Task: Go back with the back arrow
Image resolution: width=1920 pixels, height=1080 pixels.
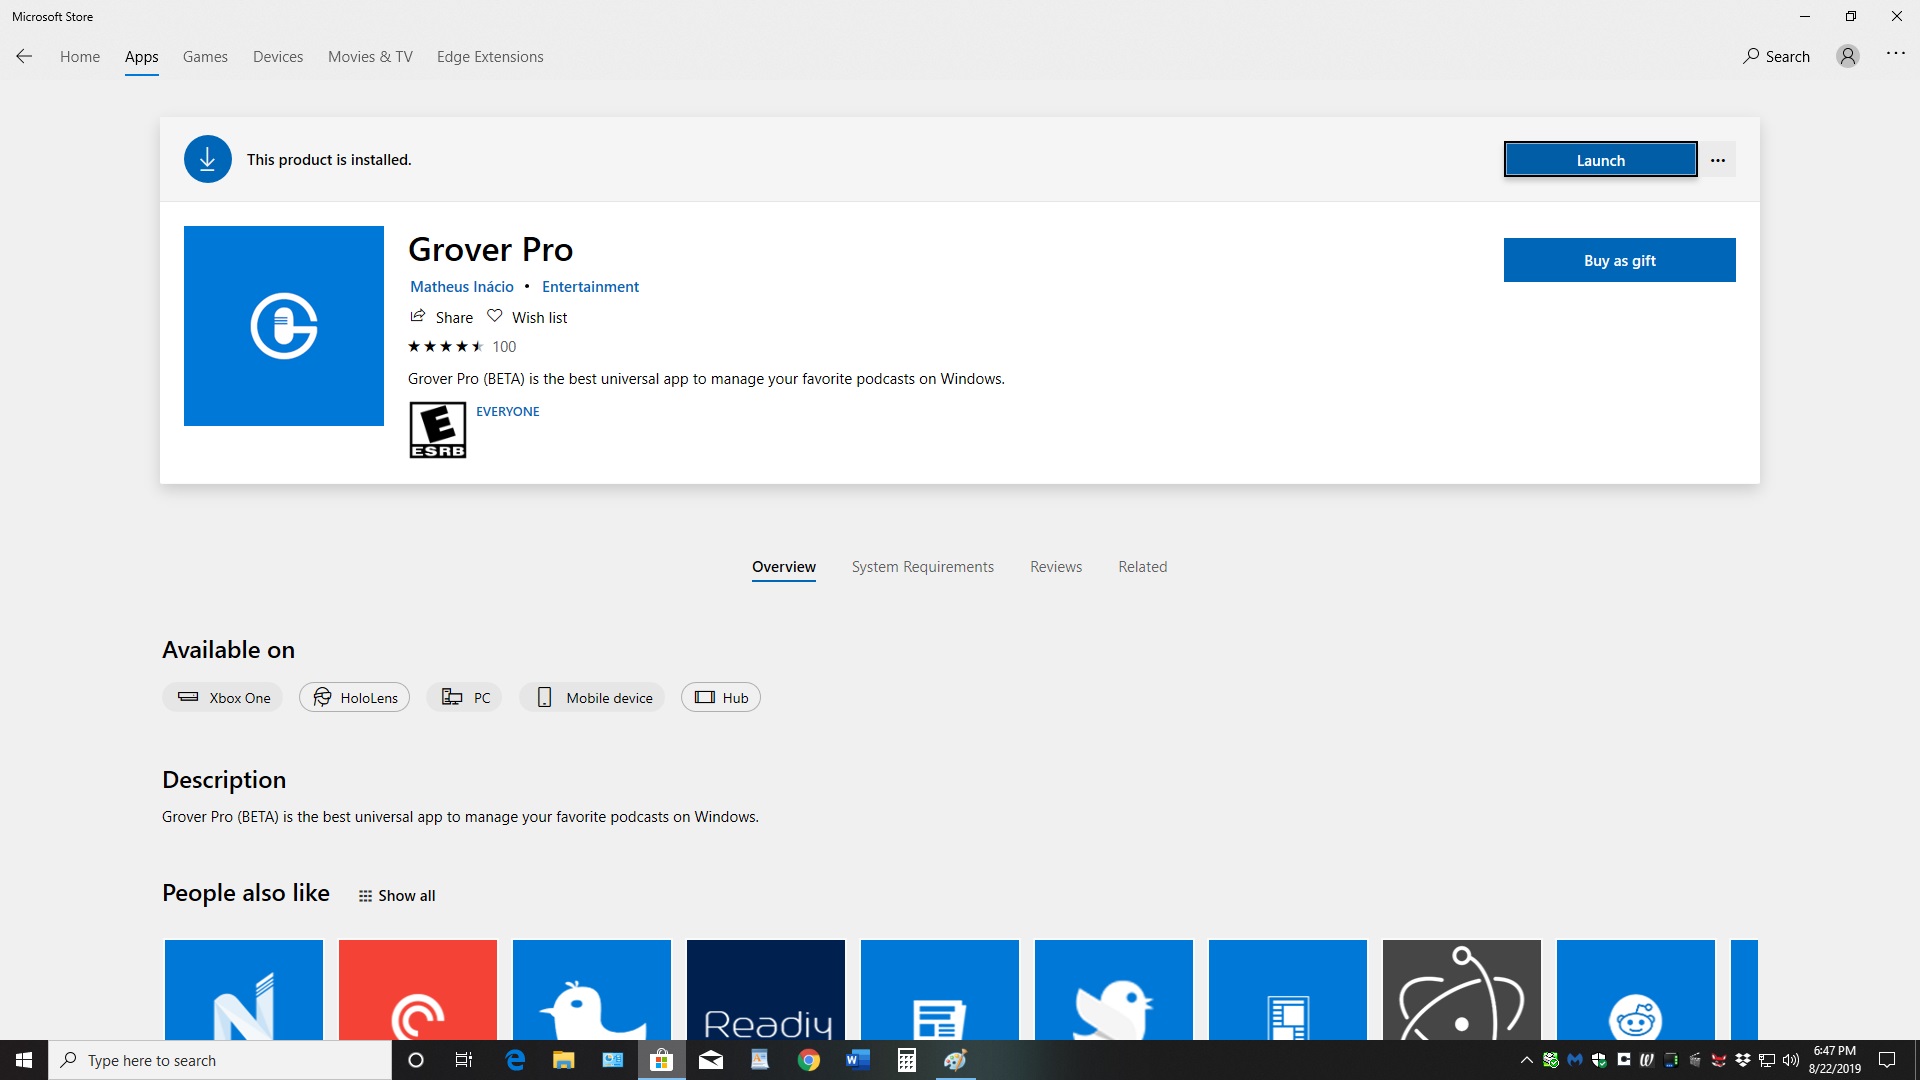Action: (x=24, y=56)
